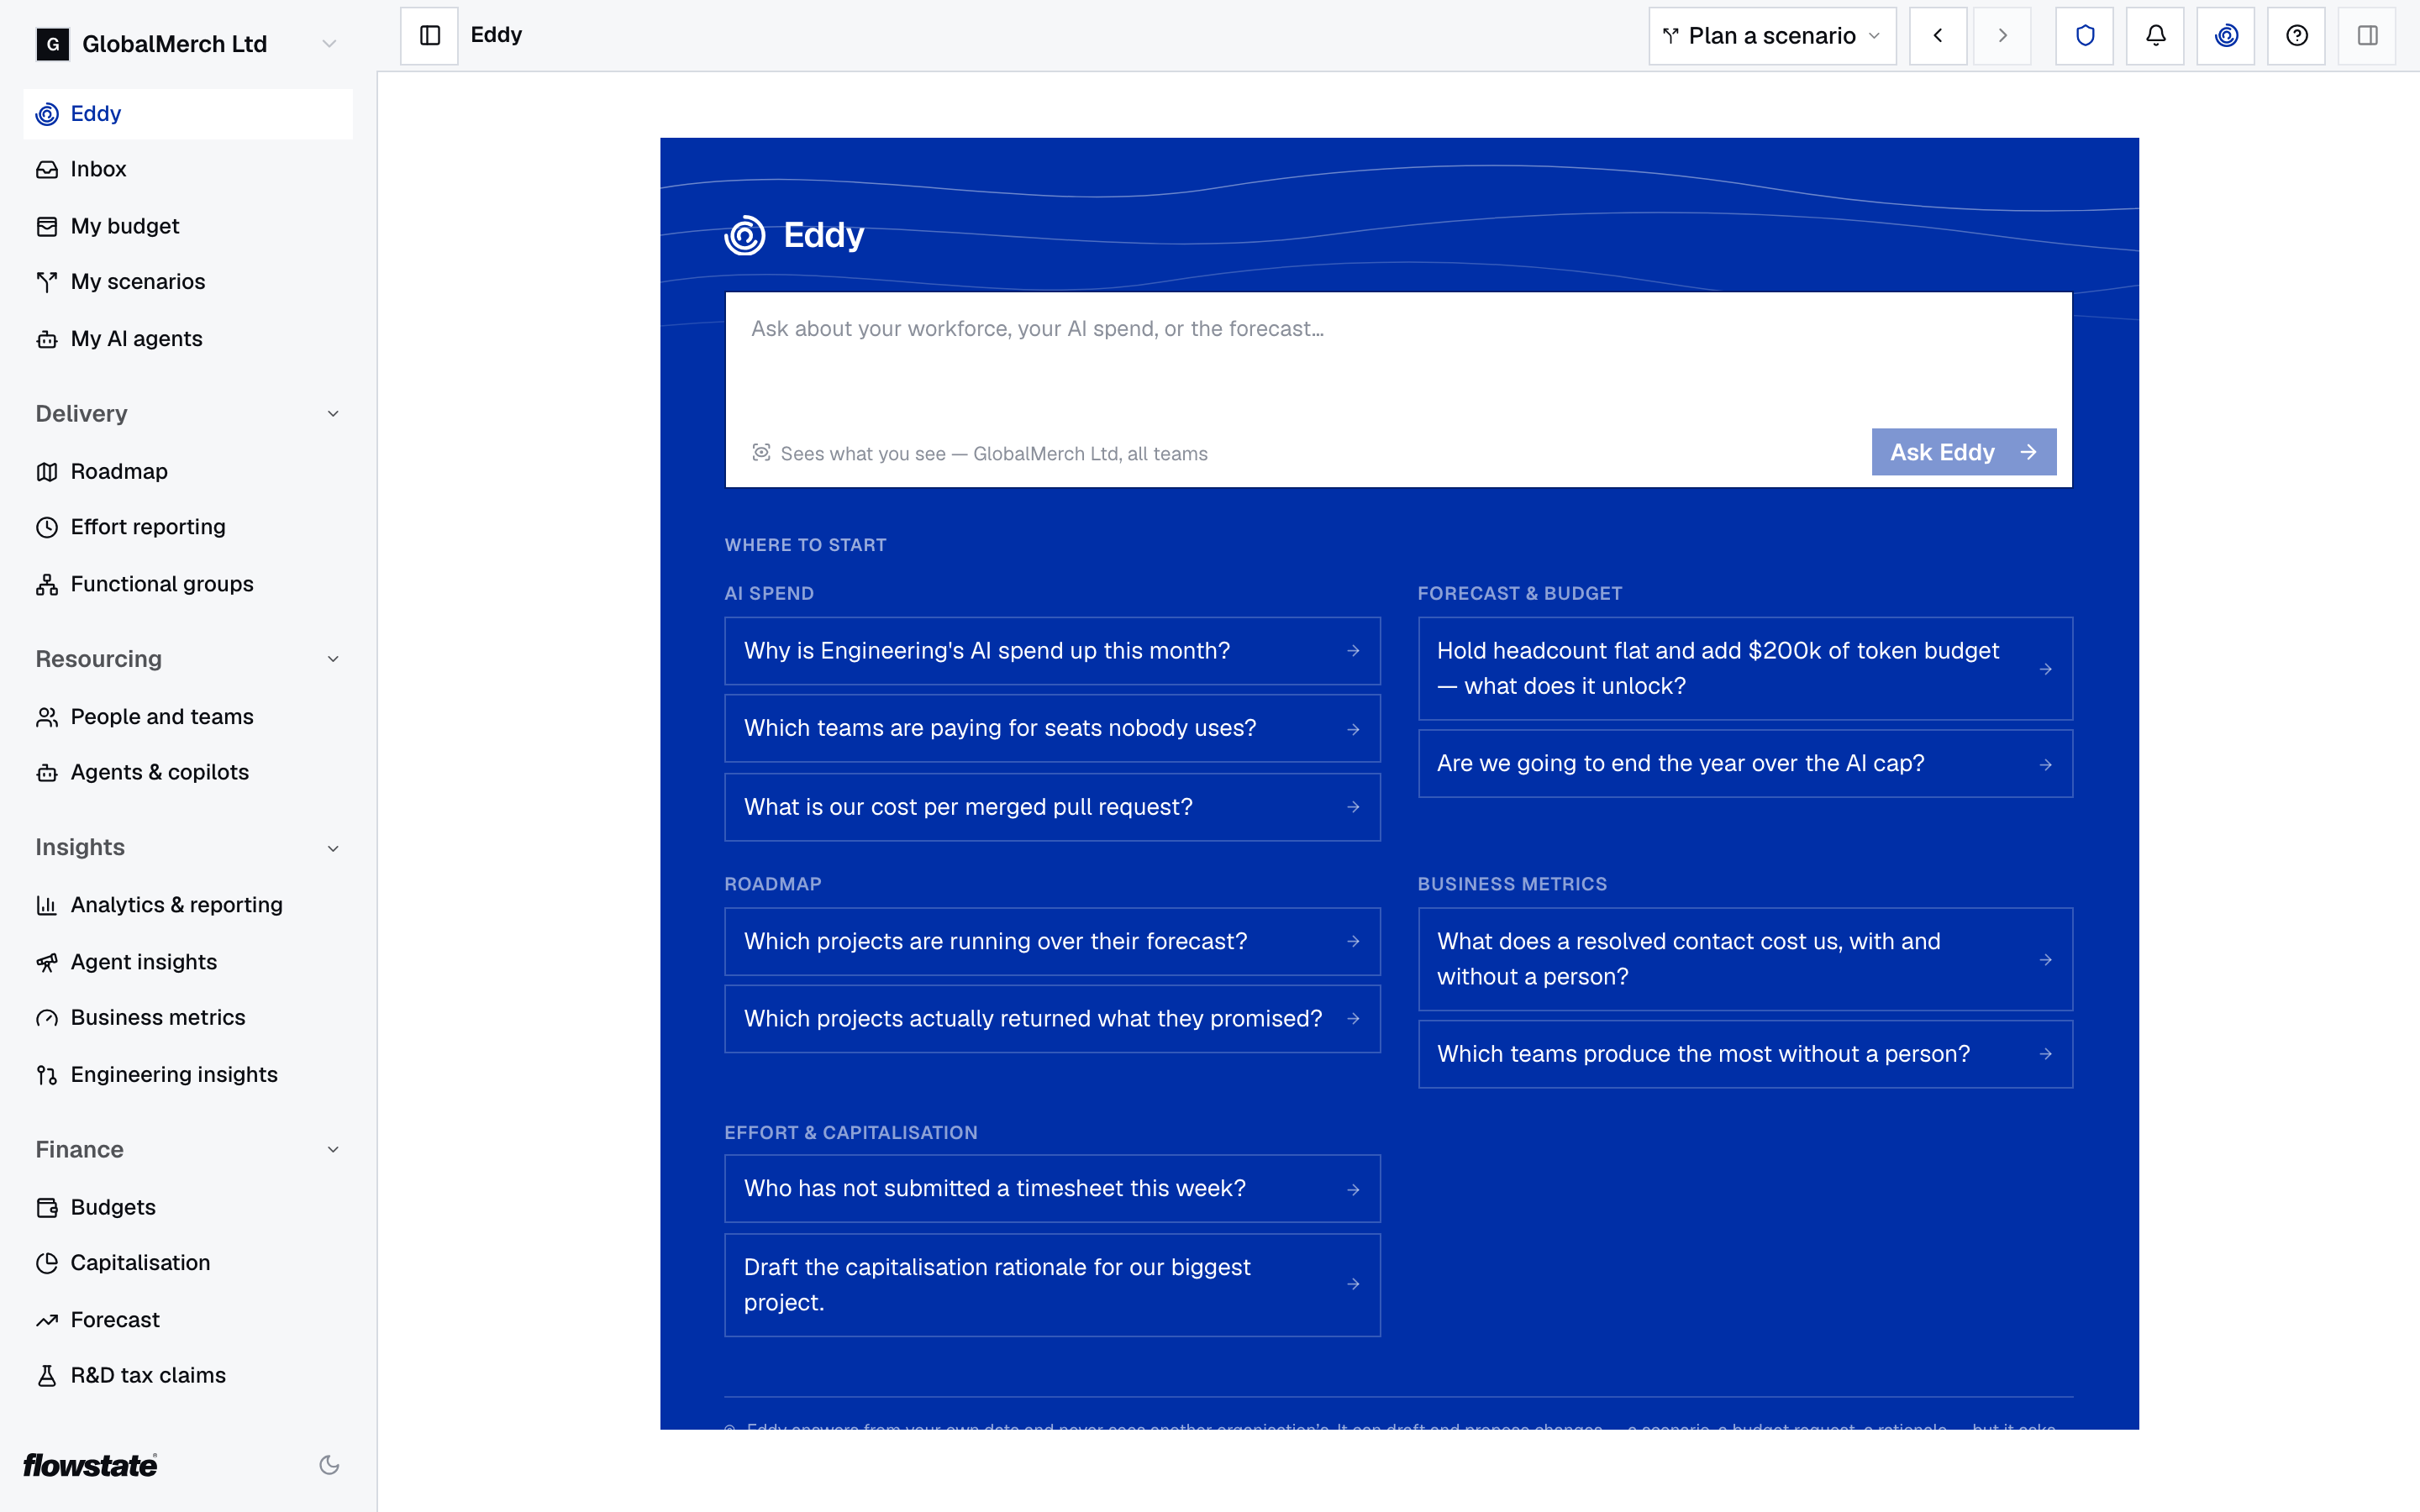
Task: Toggle the left sidebar panel icon
Action: 429,36
